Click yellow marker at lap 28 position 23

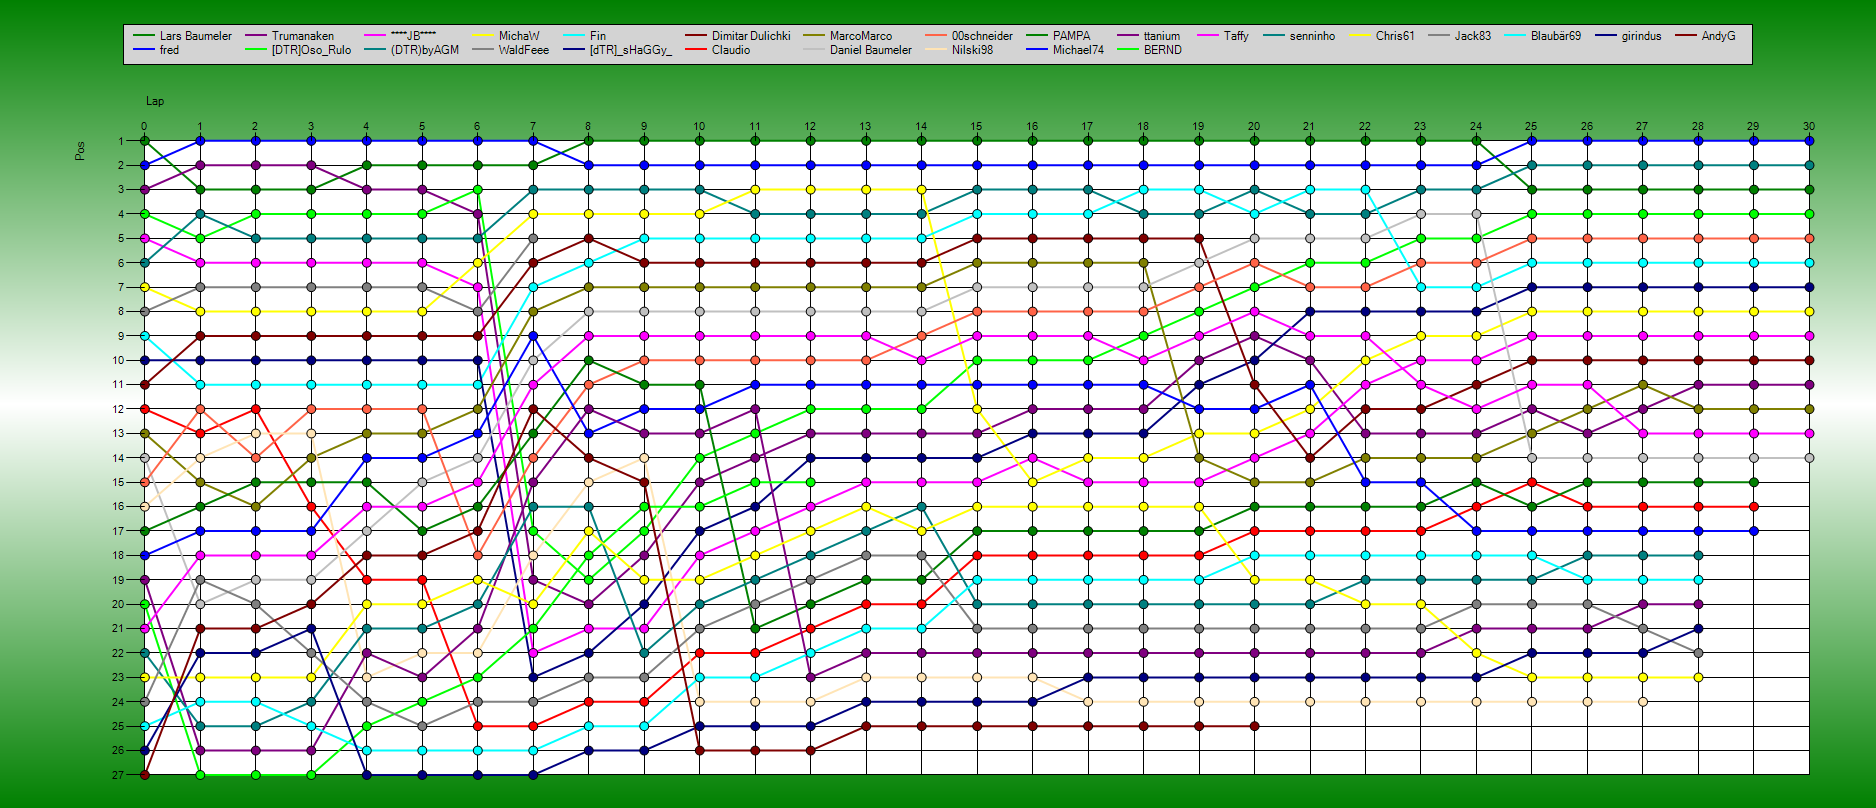tap(1698, 677)
